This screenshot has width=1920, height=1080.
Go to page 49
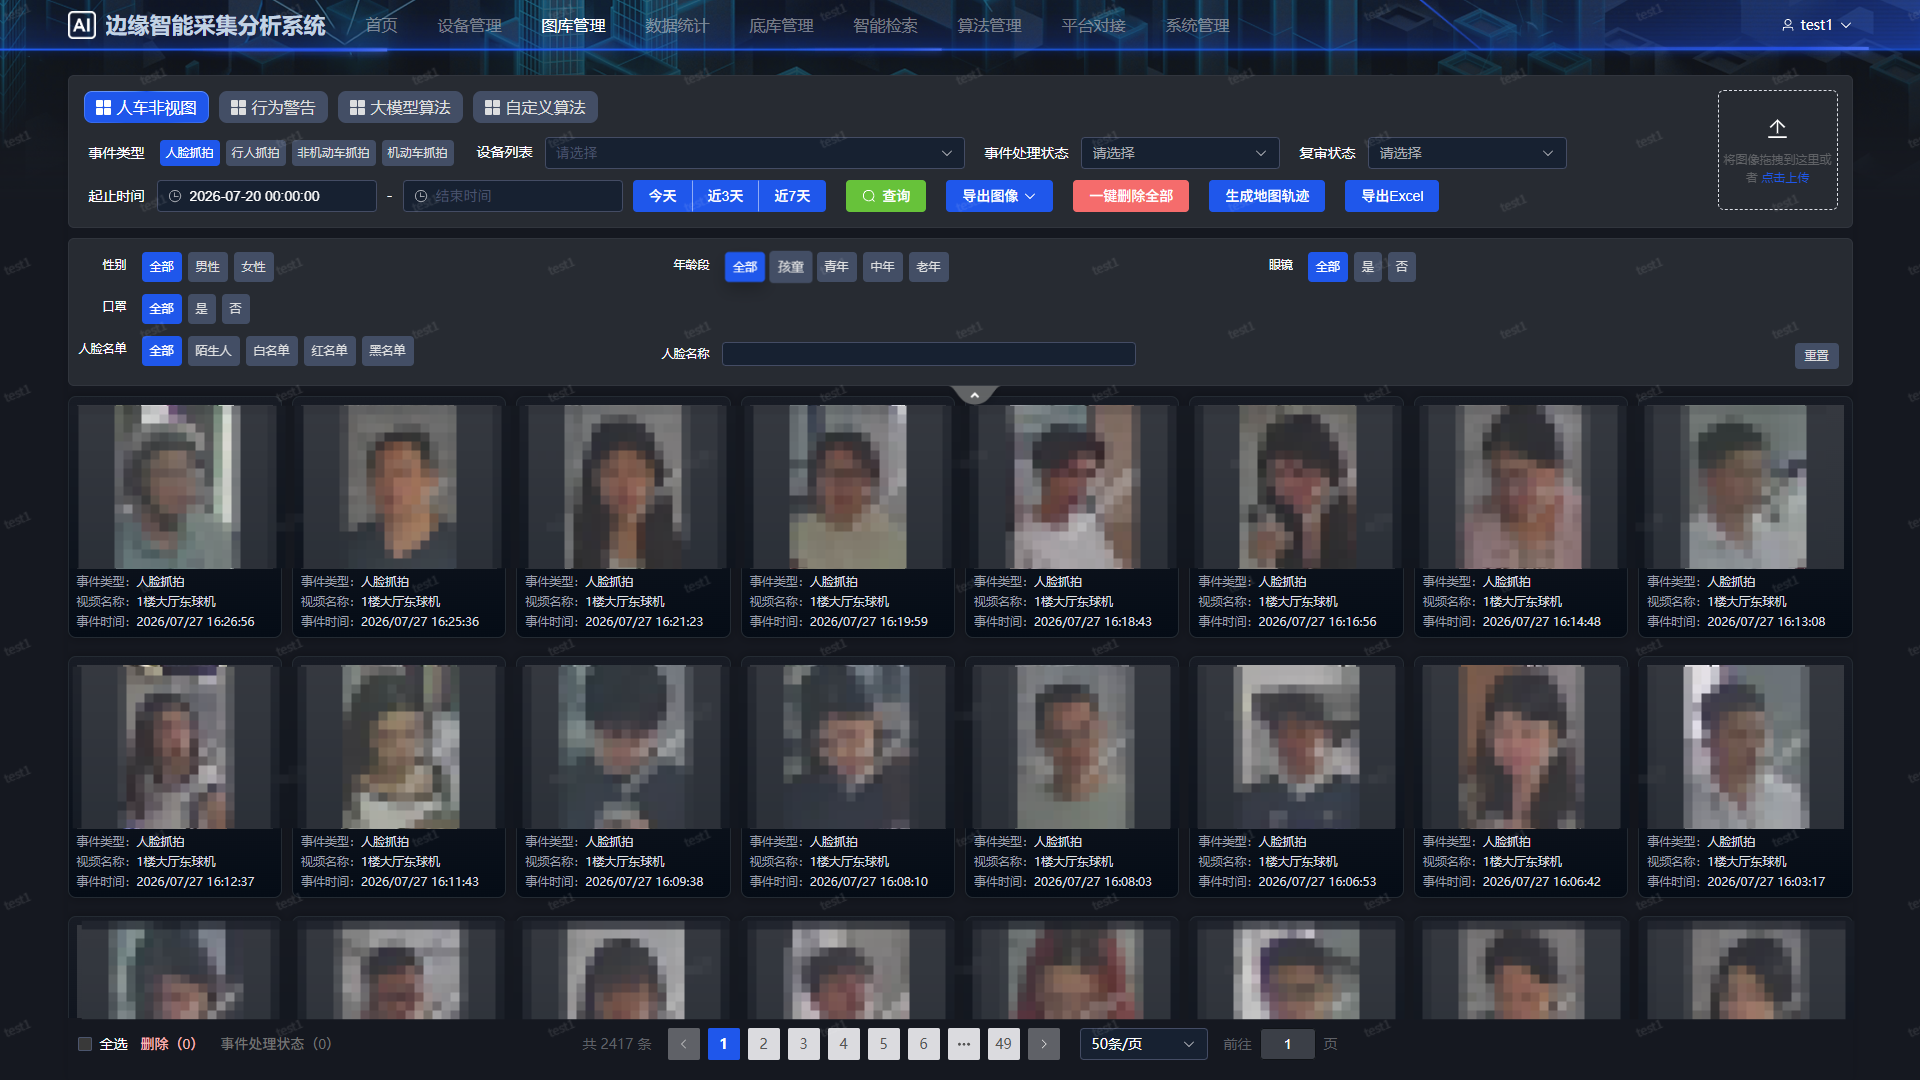[1004, 1044]
